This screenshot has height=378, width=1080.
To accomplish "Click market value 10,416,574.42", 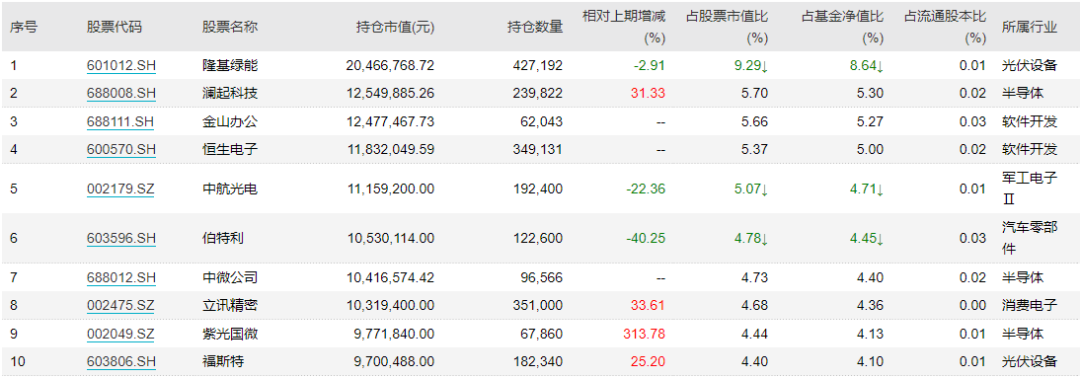I will click(390, 277).
